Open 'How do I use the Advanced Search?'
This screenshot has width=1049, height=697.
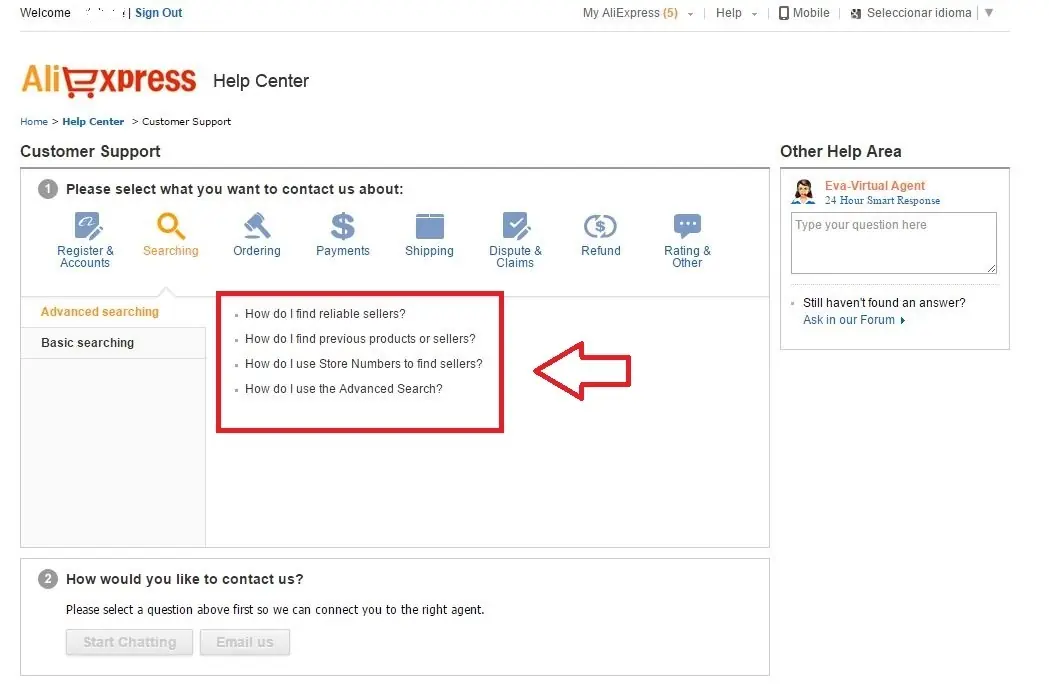coord(343,389)
